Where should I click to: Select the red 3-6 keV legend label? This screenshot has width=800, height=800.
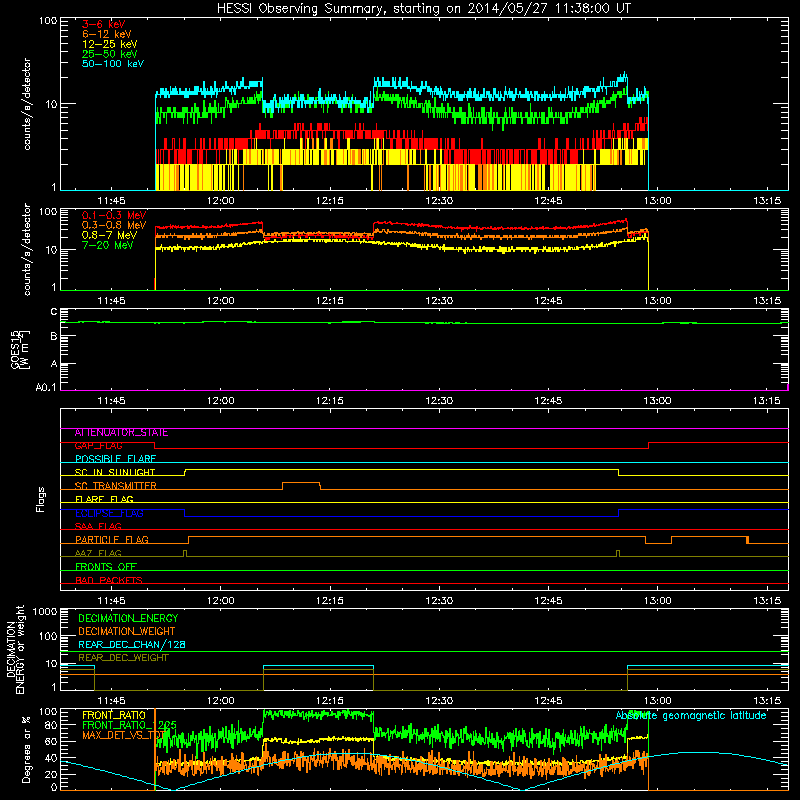click(x=104, y=24)
